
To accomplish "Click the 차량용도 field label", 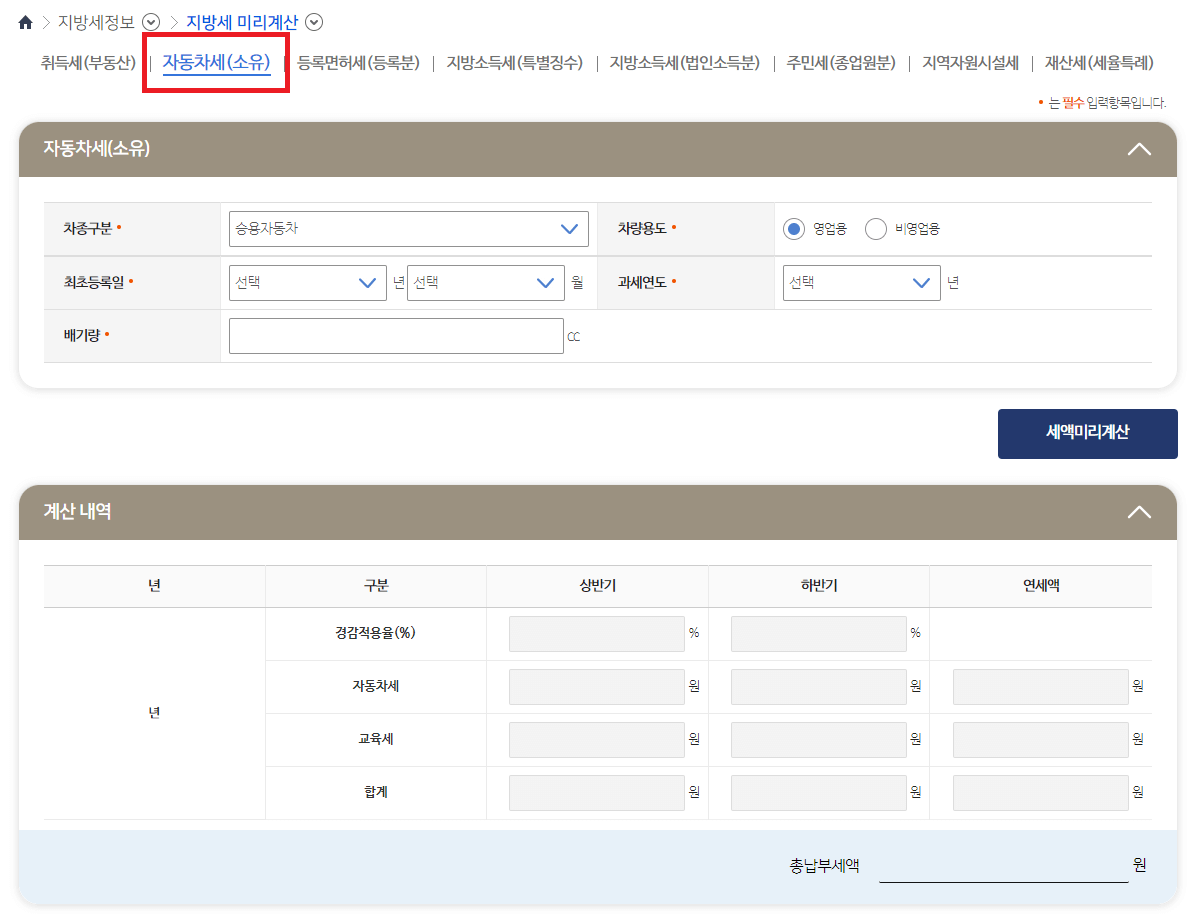I will pyautogui.click(x=642, y=228).
